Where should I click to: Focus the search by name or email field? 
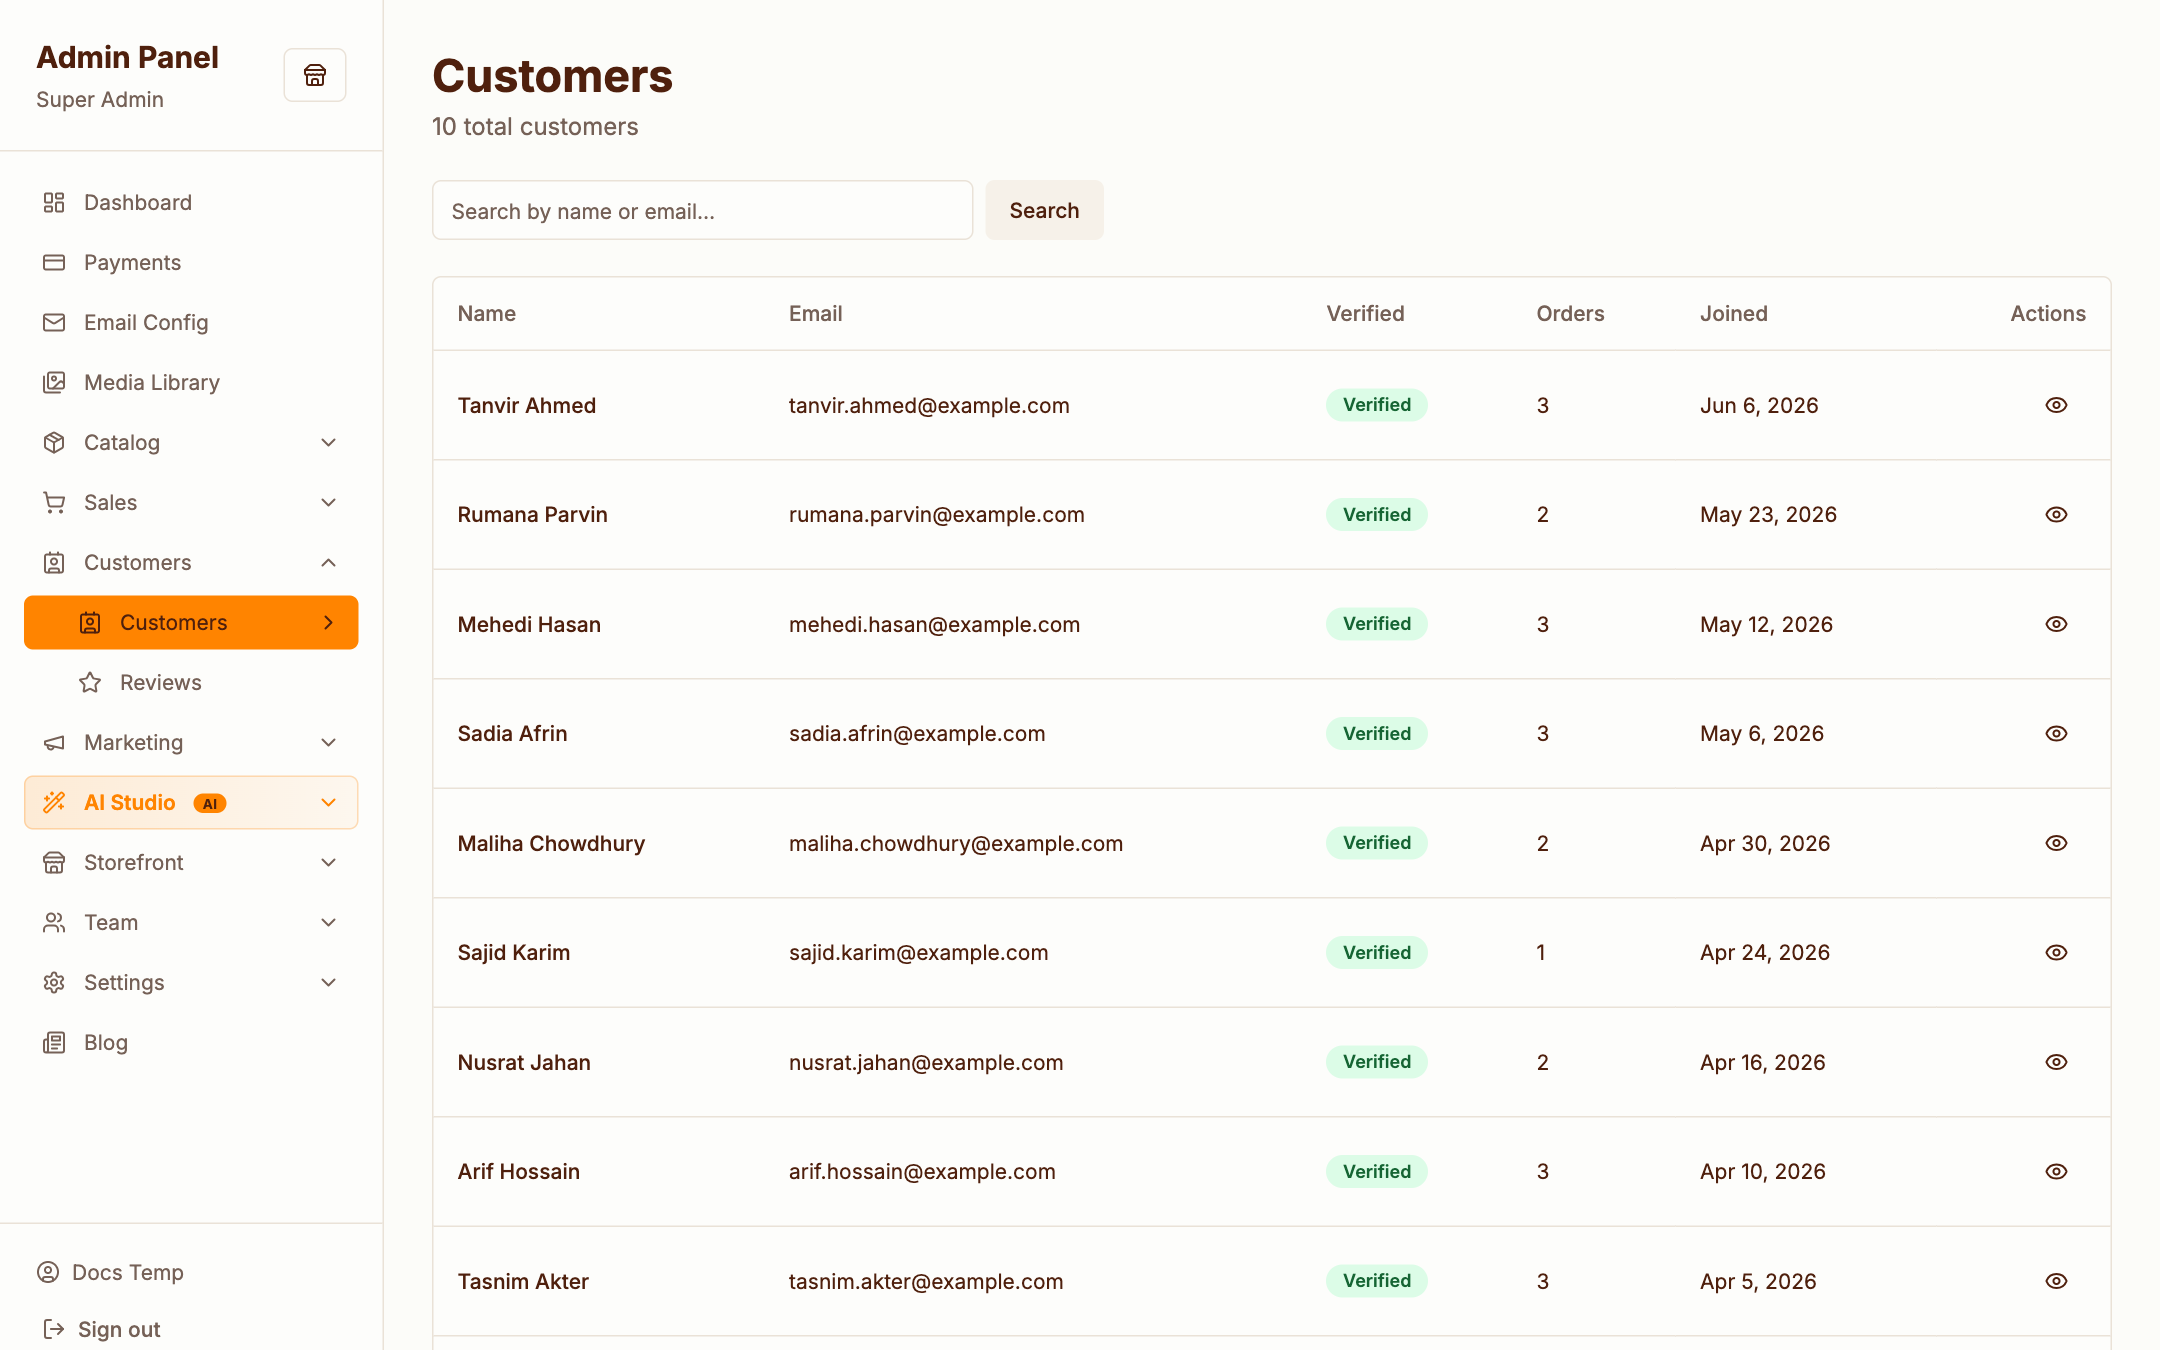pyautogui.click(x=702, y=210)
